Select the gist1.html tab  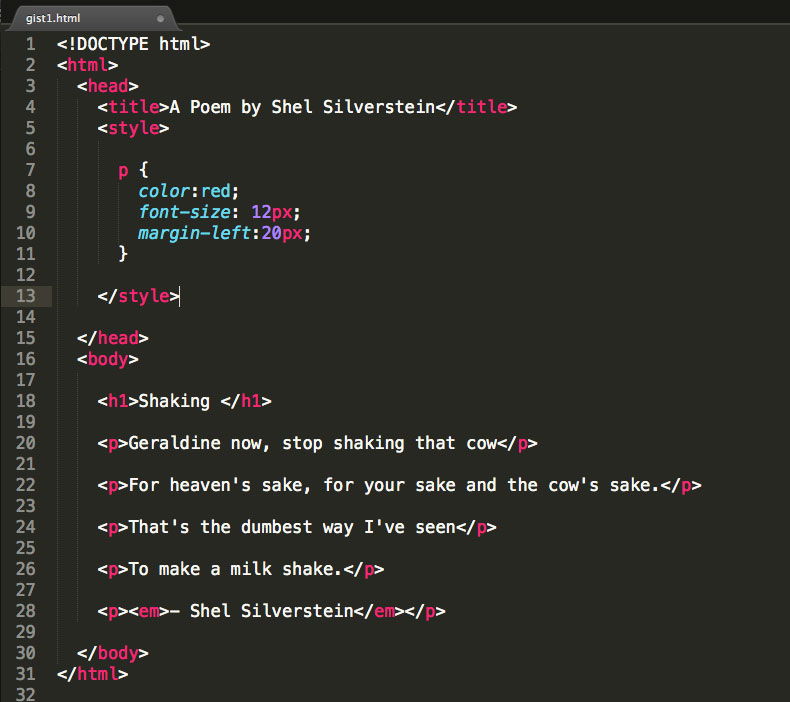click(91, 19)
